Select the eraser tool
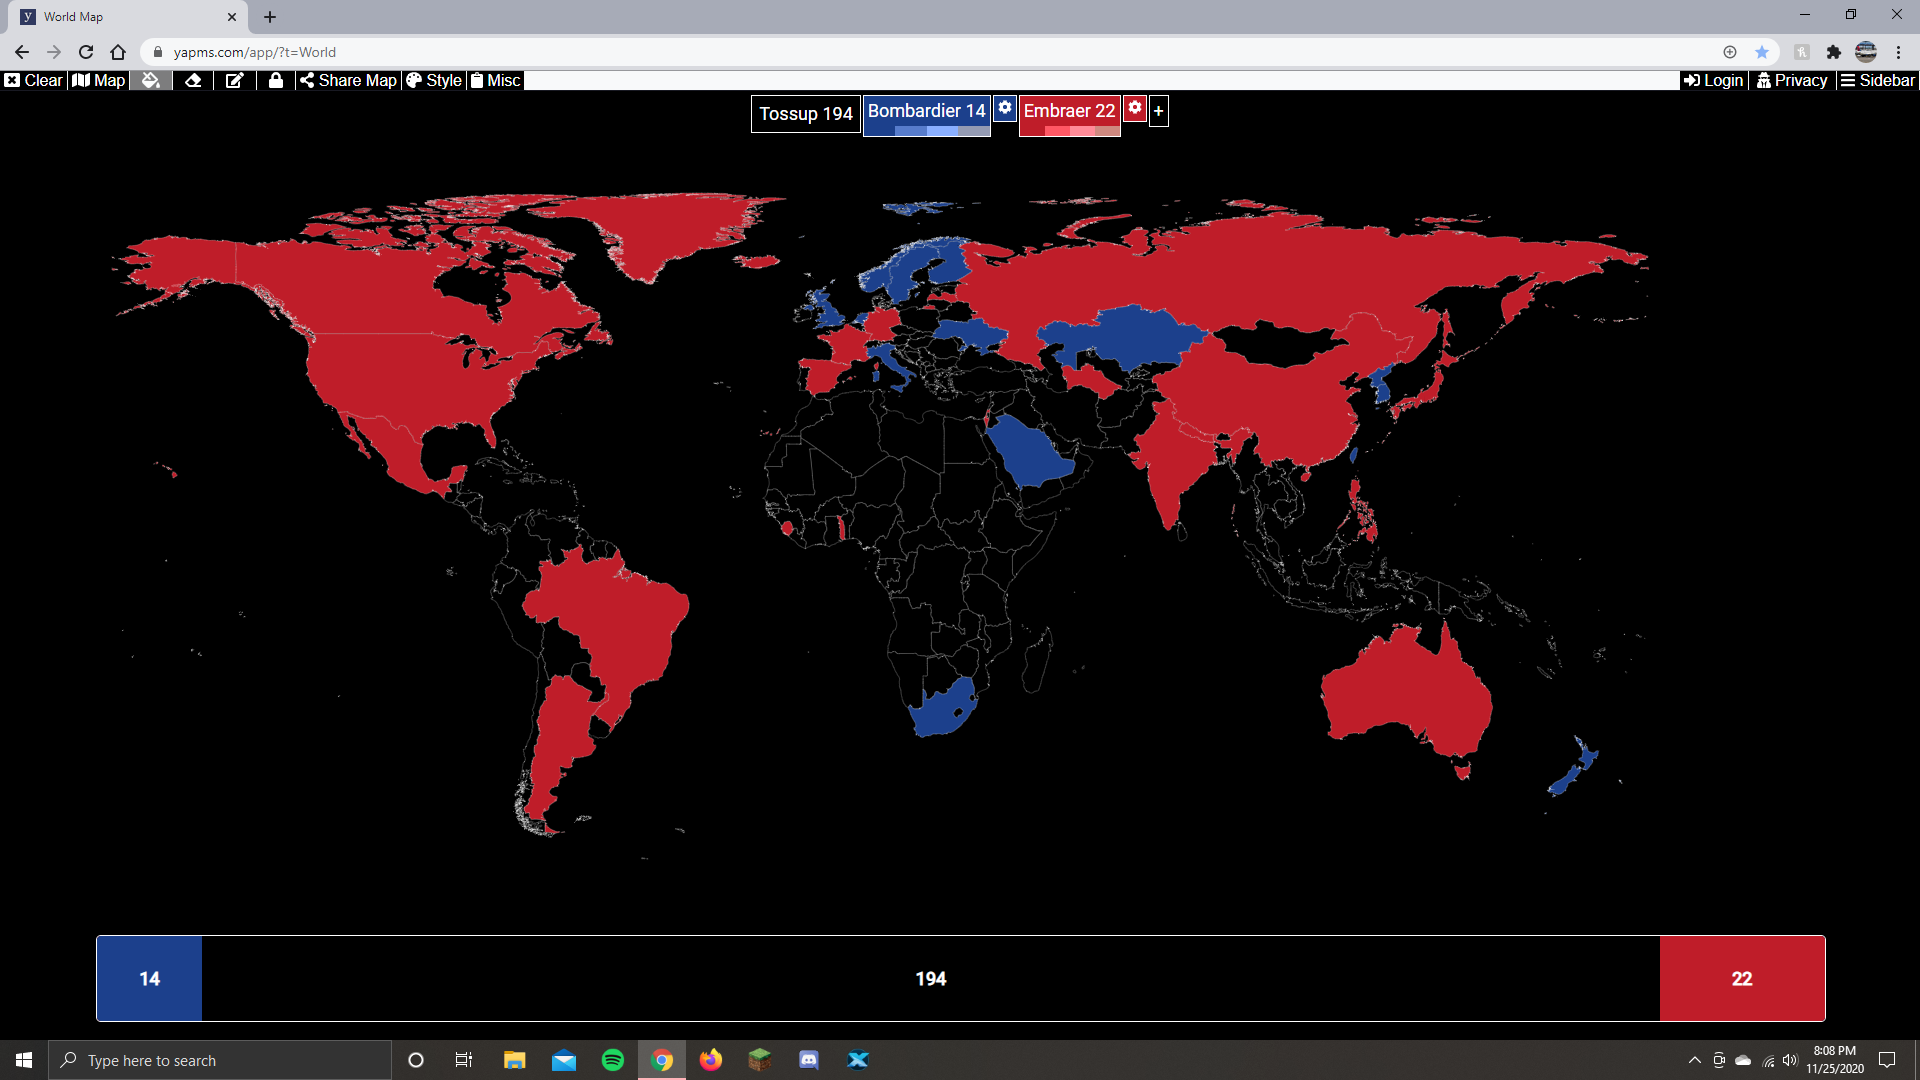Image resolution: width=1920 pixels, height=1080 pixels. [x=193, y=80]
